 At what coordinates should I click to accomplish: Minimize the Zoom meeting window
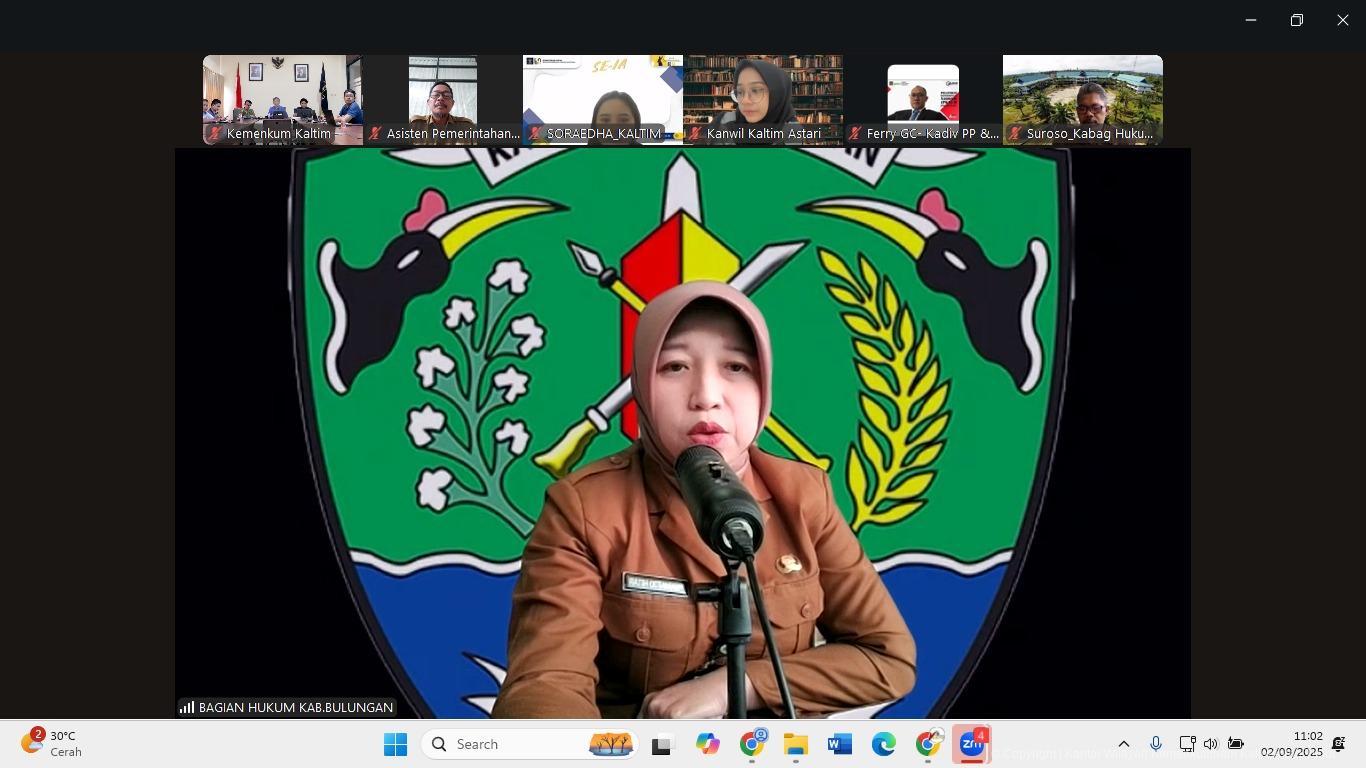tap(1251, 20)
